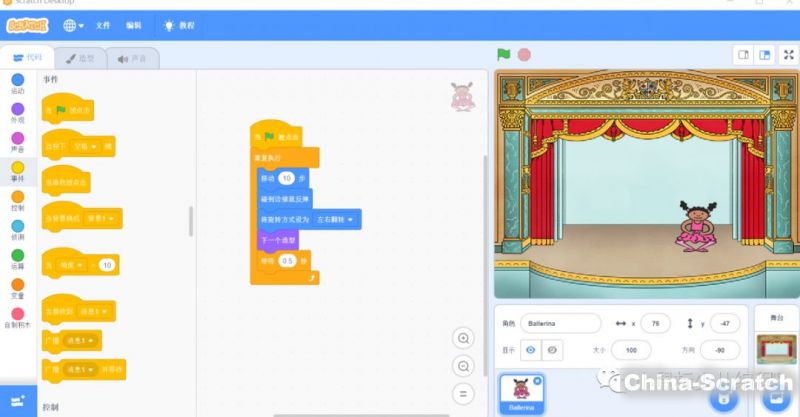Click the sprite name field showing Ballerina
This screenshot has width=800, height=417.
click(x=560, y=323)
